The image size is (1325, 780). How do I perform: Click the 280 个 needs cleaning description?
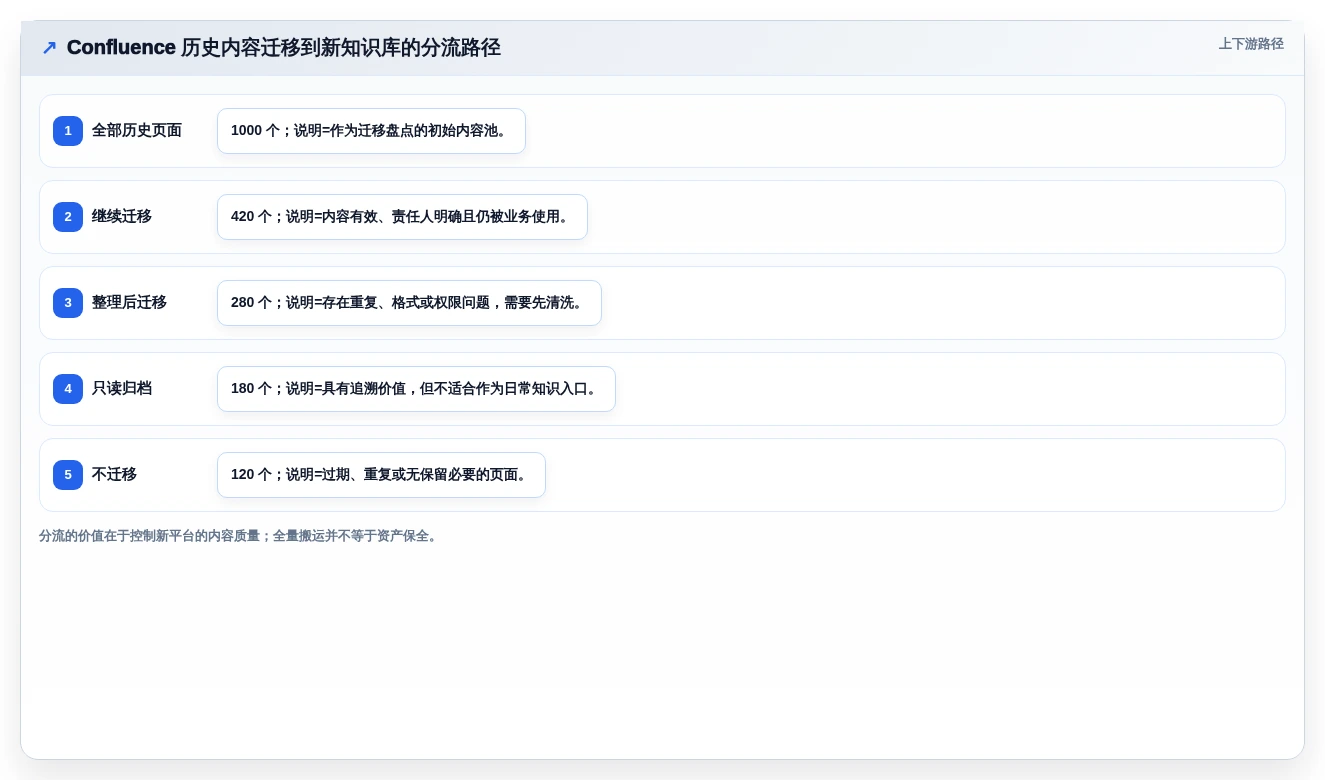click(x=409, y=303)
